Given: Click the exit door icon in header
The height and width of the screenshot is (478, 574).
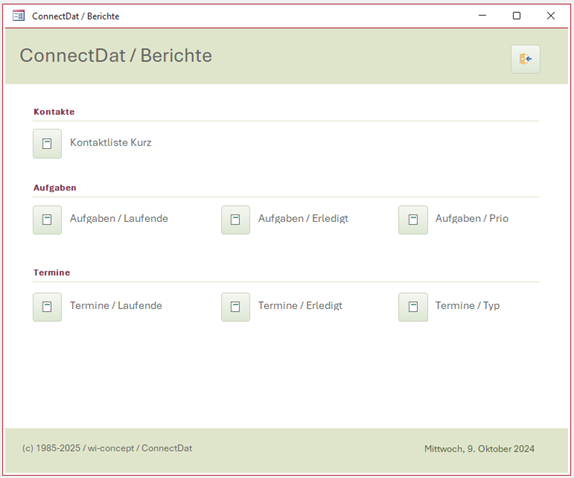Looking at the screenshot, I should (x=525, y=59).
